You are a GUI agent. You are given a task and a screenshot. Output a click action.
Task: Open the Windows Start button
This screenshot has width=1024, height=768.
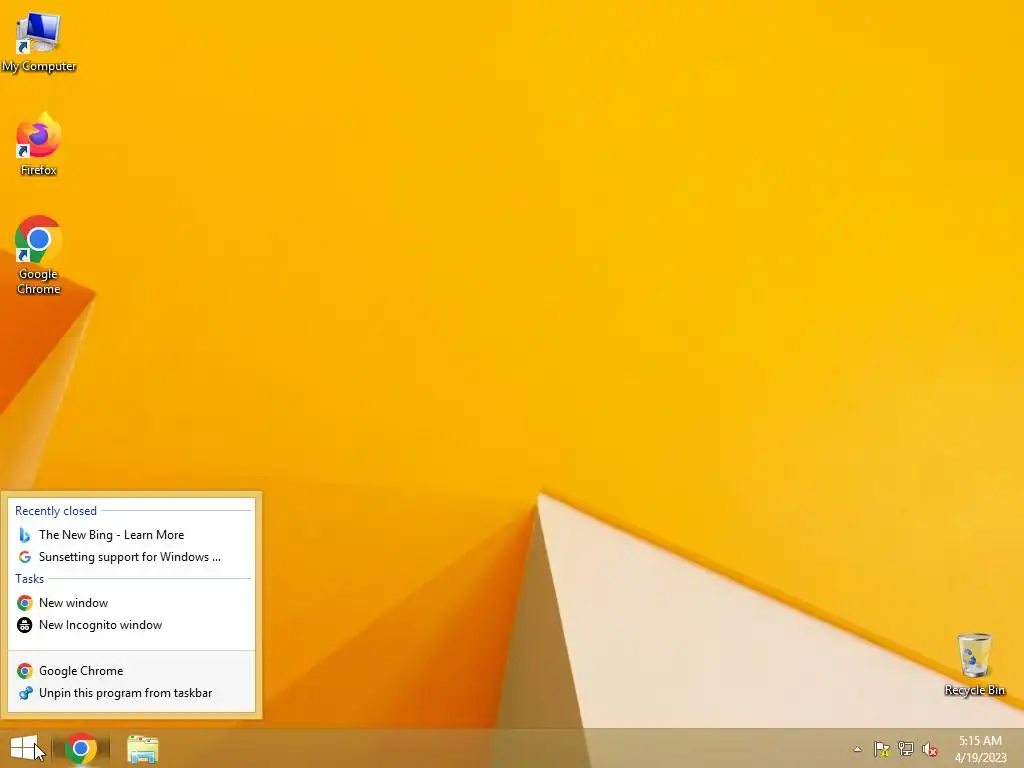[x=25, y=748]
